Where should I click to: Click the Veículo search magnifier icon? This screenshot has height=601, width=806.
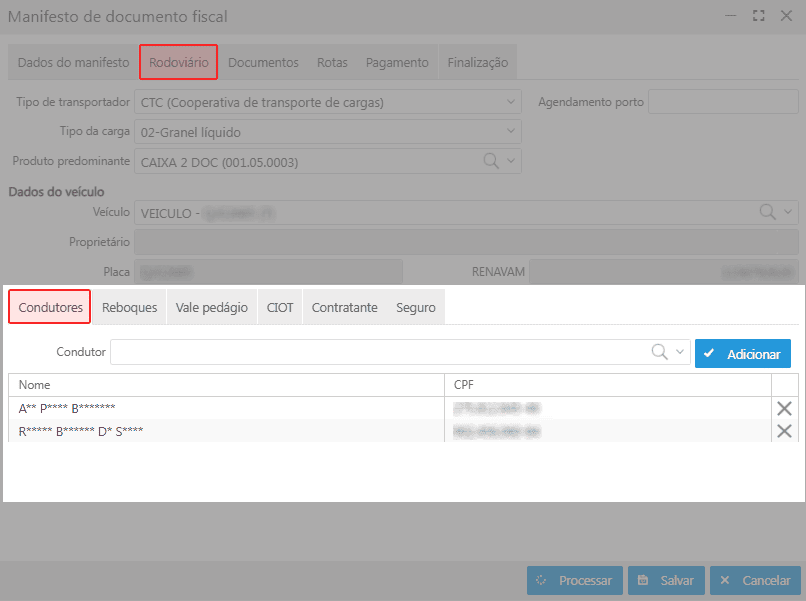[767, 212]
